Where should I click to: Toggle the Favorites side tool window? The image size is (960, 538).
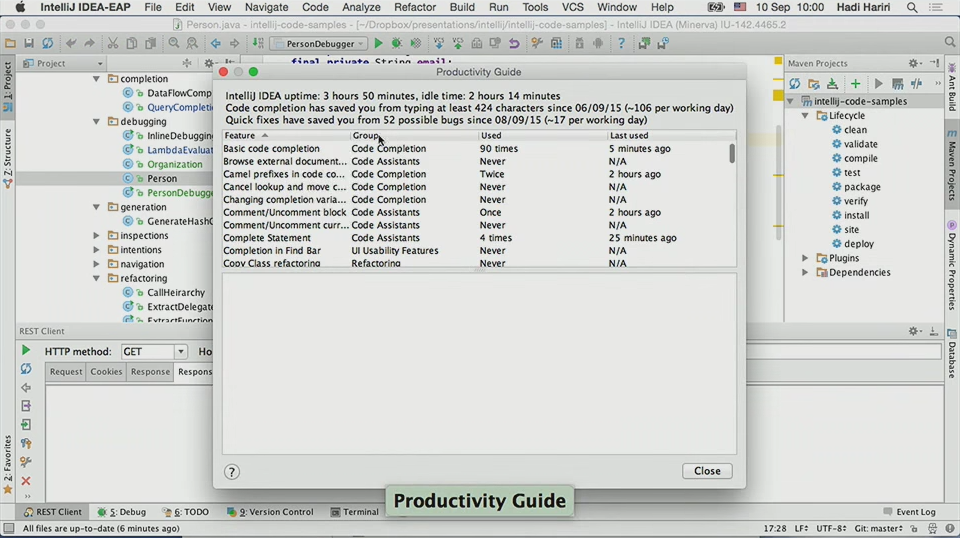point(7,465)
